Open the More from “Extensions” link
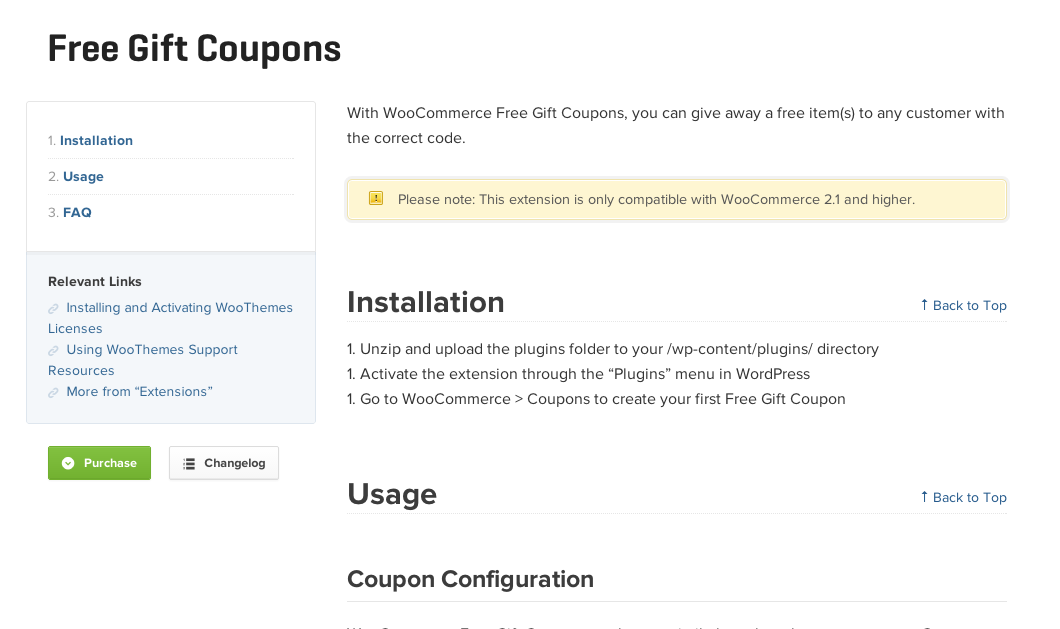The width and height of the screenshot is (1060, 629). pyautogui.click(x=139, y=392)
